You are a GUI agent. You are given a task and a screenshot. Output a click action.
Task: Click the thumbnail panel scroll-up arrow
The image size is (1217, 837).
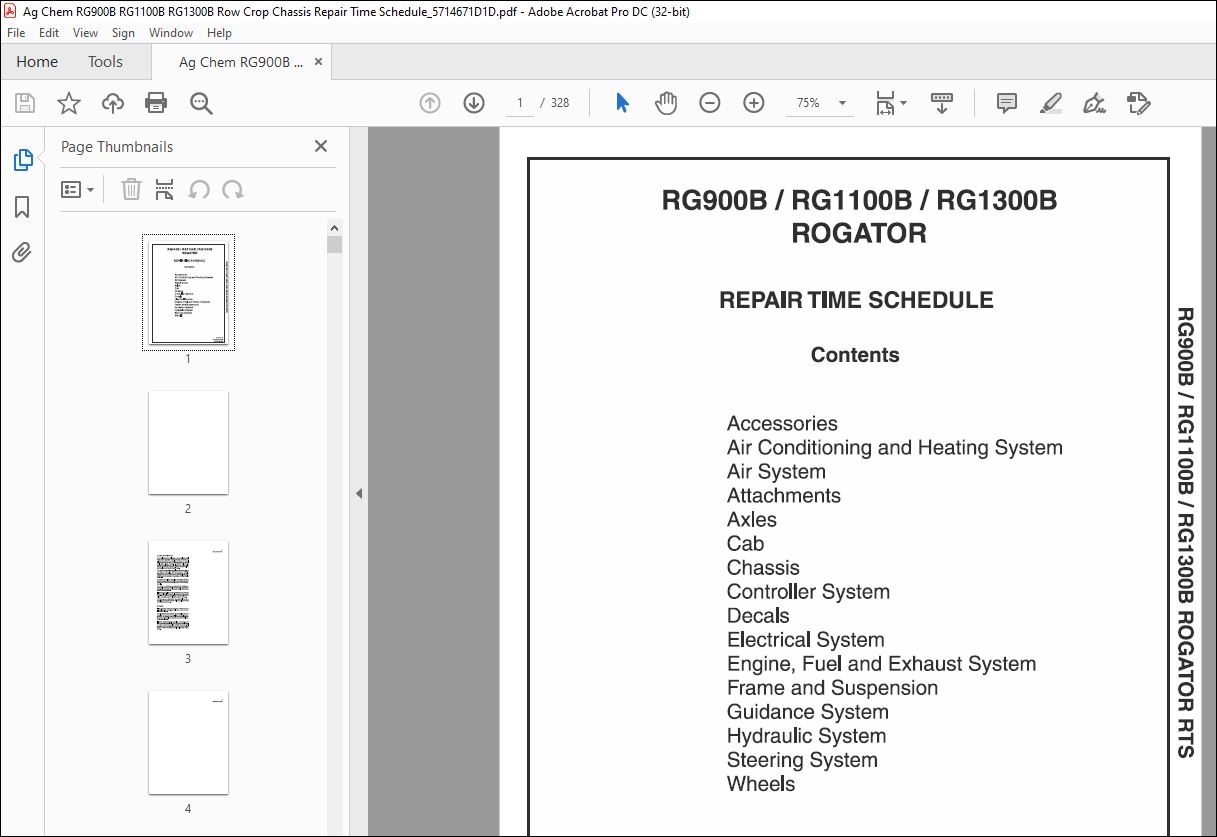point(334,228)
